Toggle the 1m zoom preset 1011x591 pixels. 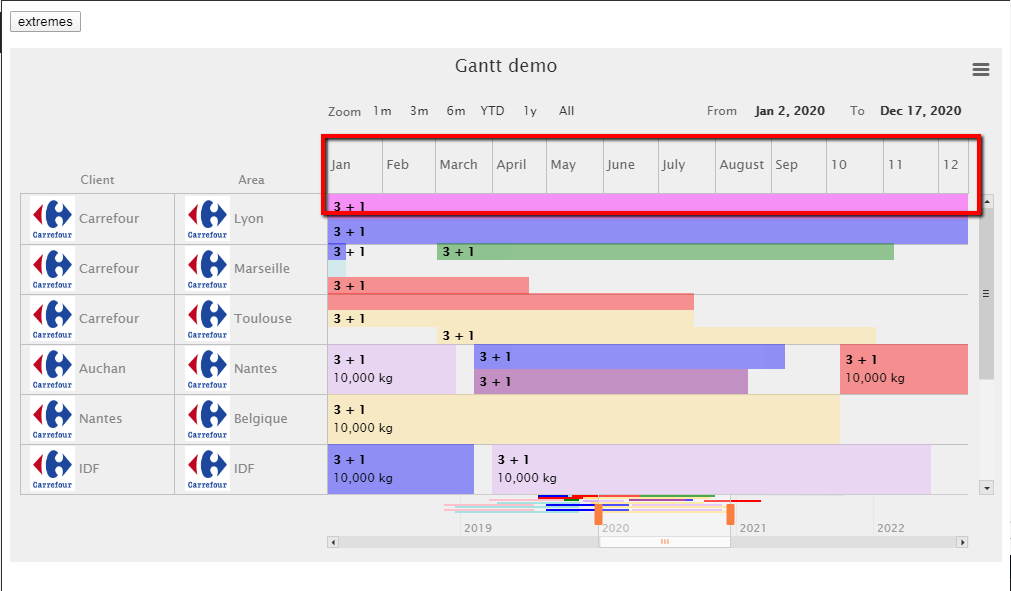(382, 111)
